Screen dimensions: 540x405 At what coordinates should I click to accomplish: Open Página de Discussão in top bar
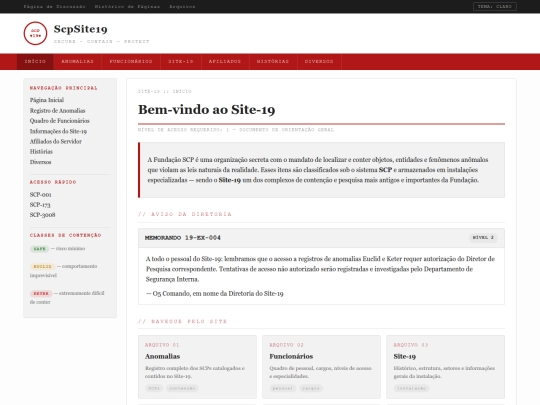[x=54, y=7]
